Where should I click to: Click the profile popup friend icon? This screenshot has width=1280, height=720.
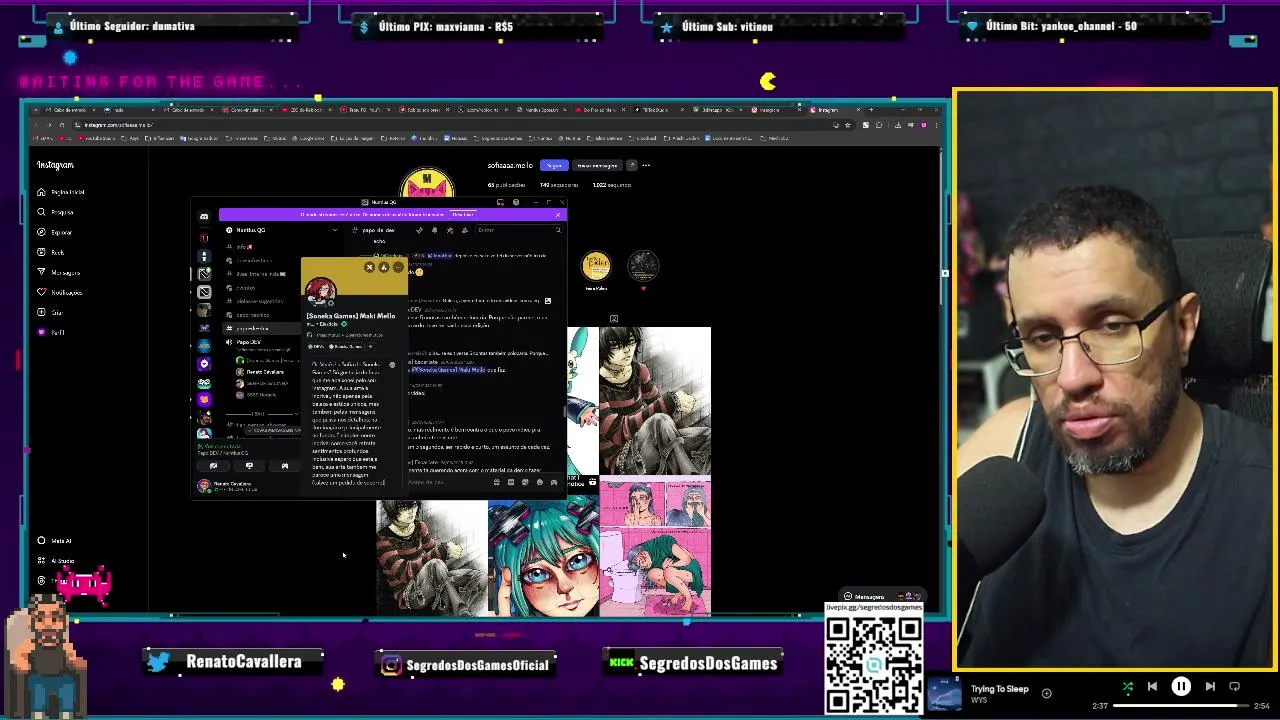(384, 267)
